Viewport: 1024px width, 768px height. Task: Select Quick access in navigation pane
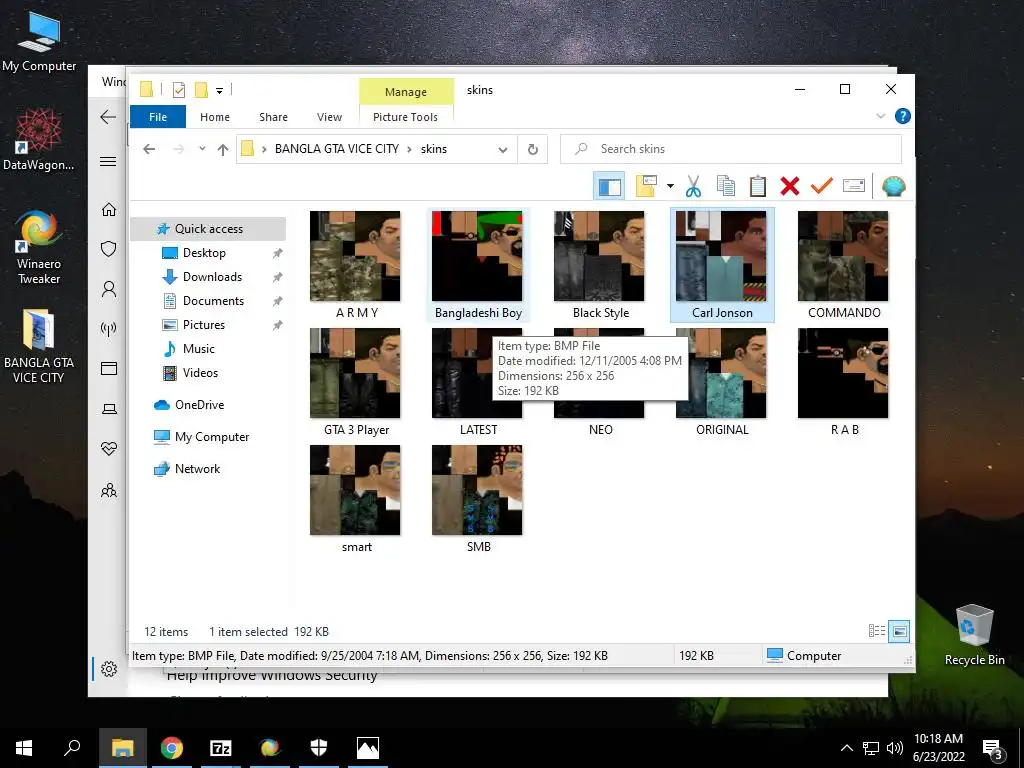coord(208,229)
